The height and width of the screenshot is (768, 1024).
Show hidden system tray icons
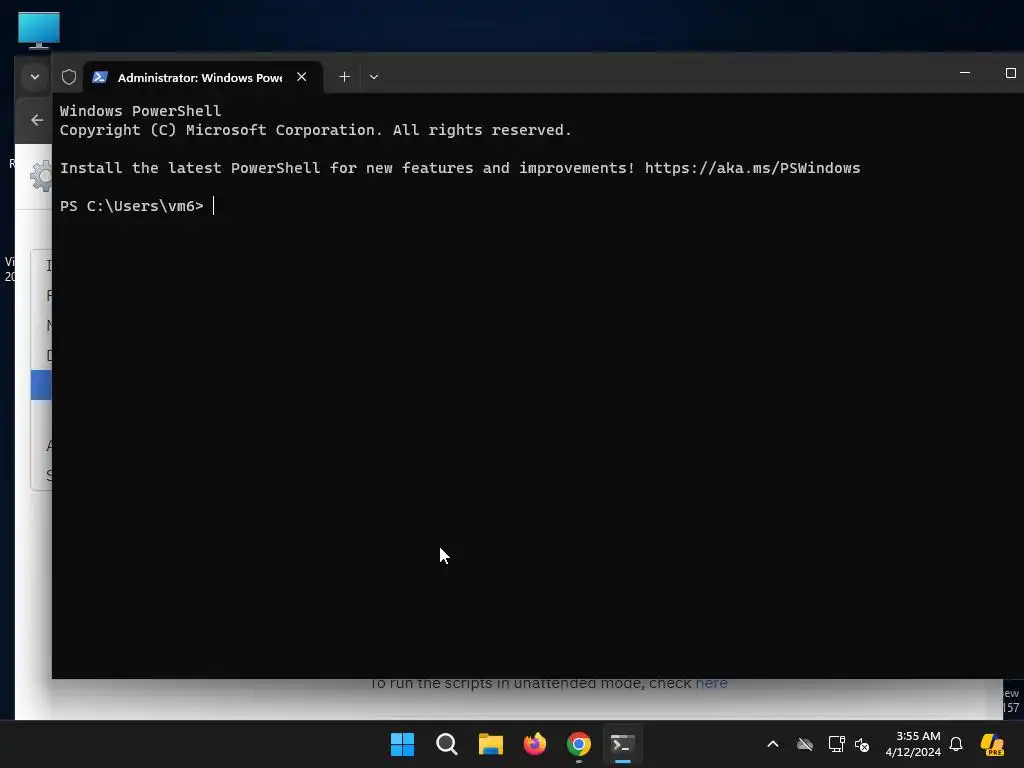click(773, 744)
